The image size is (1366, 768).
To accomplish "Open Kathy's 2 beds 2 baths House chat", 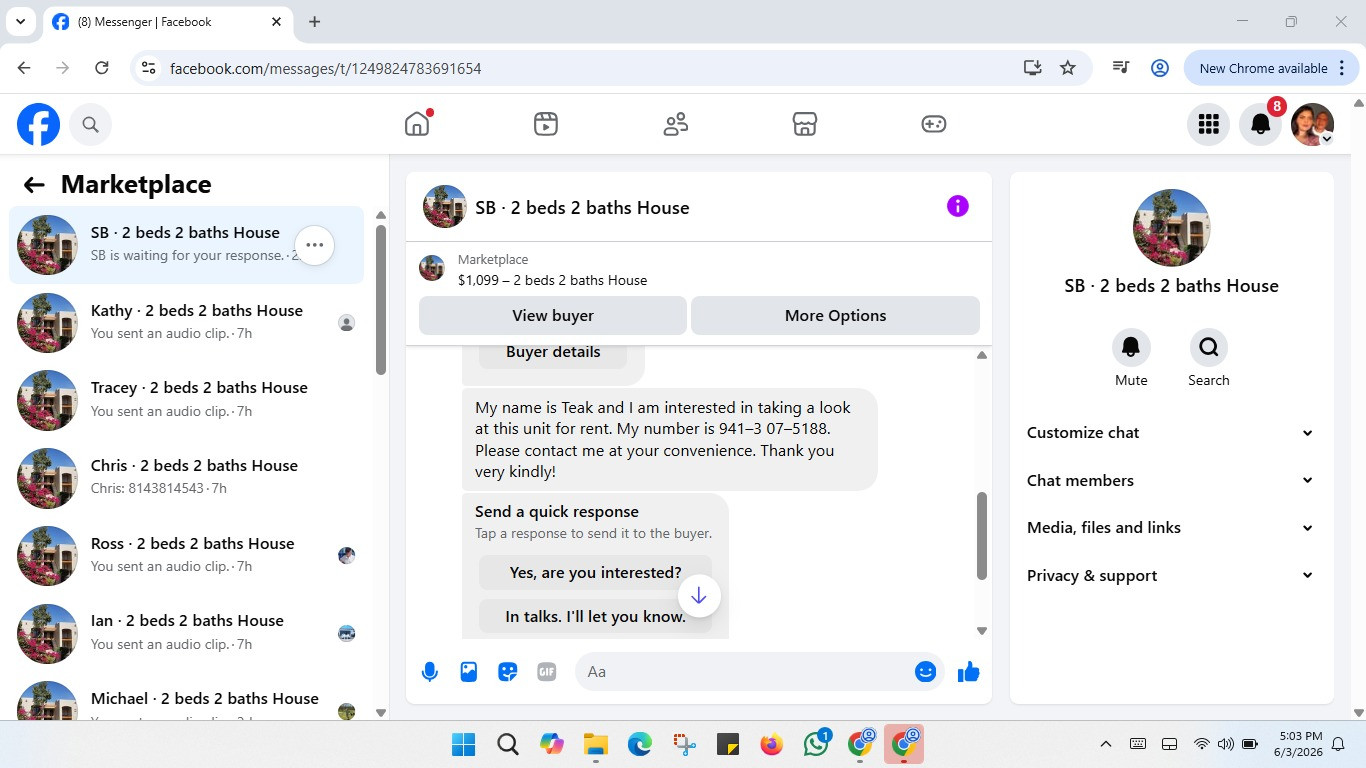I will click(x=186, y=322).
